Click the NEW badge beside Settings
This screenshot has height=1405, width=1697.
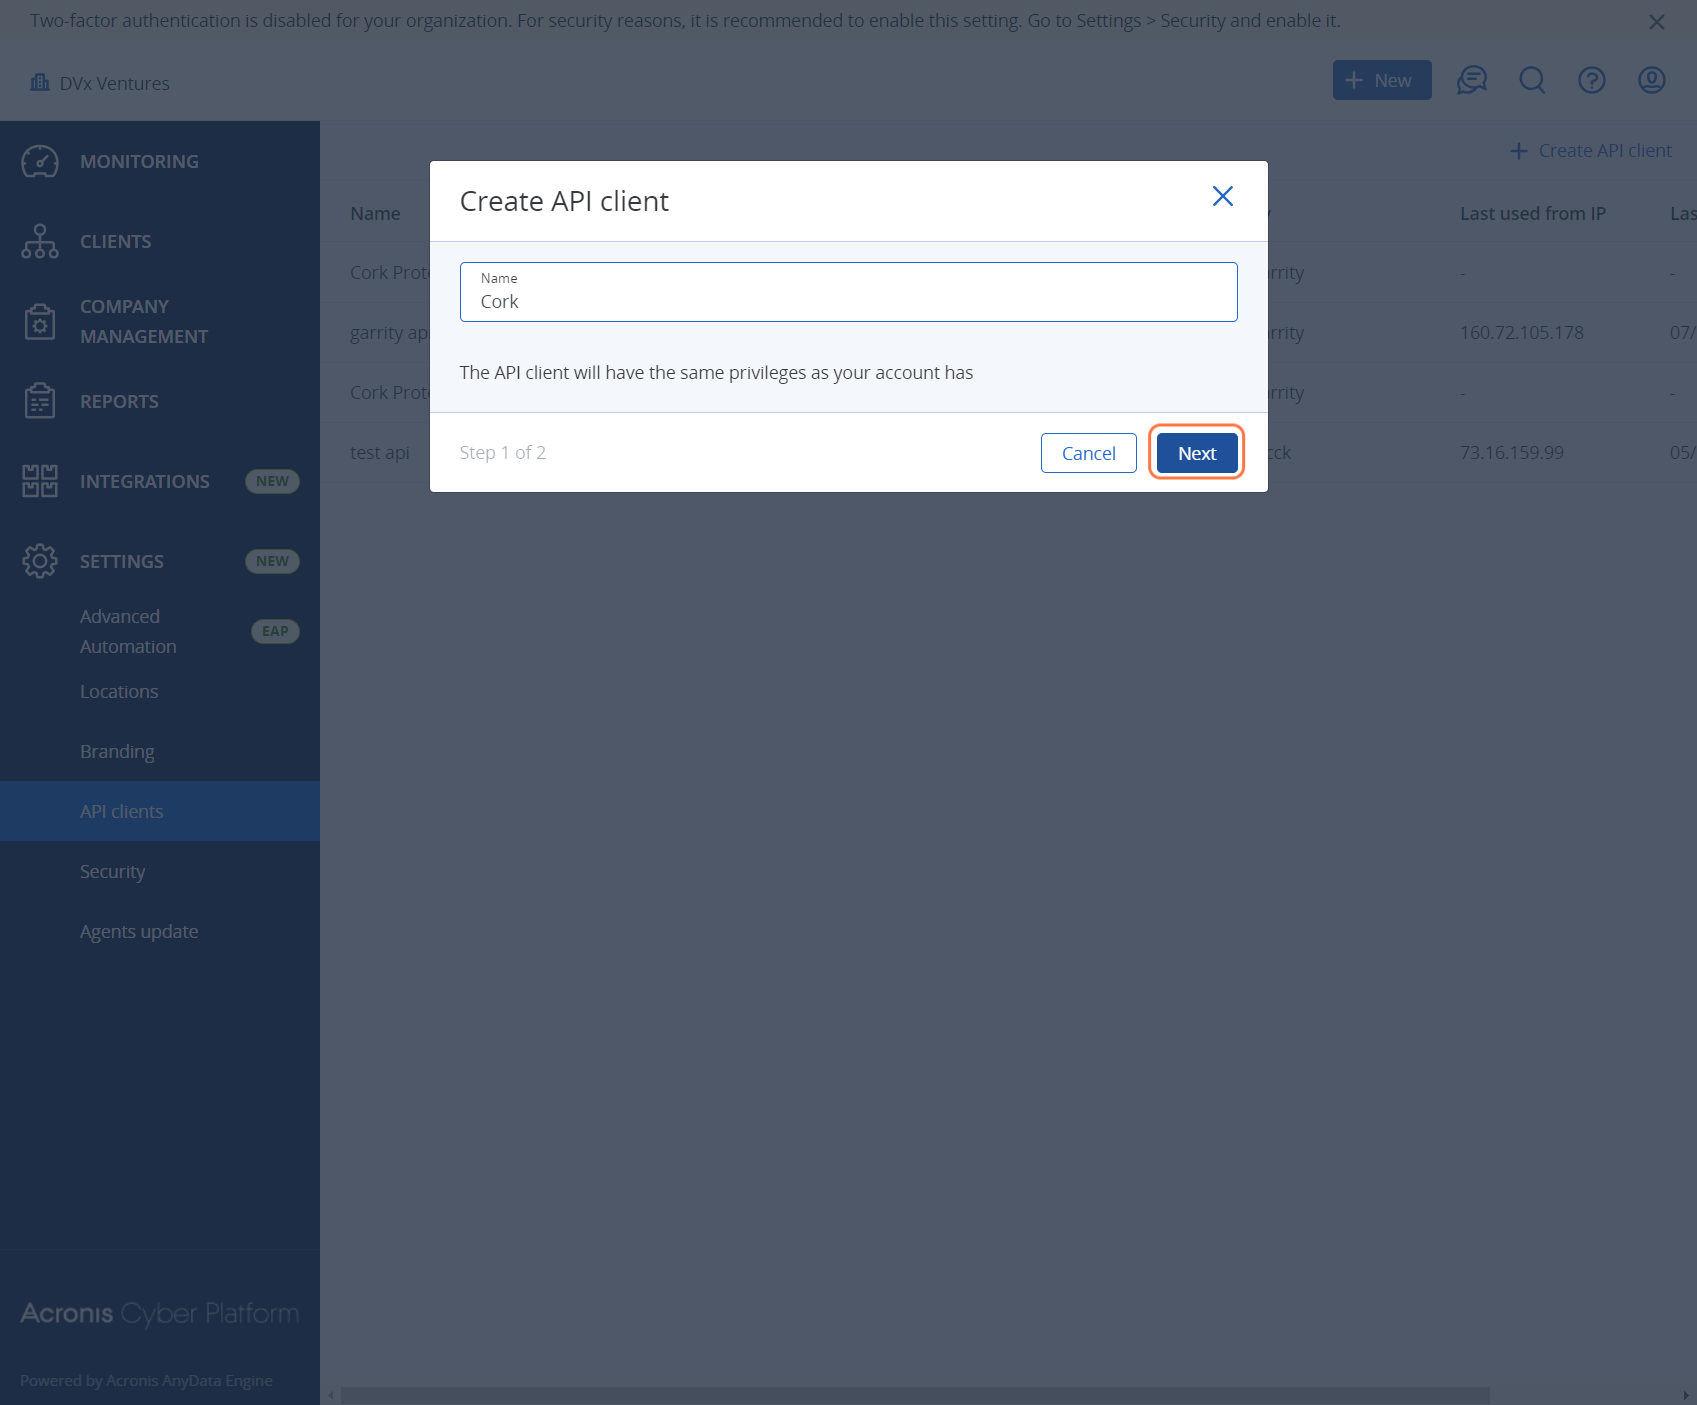(x=272, y=561)
